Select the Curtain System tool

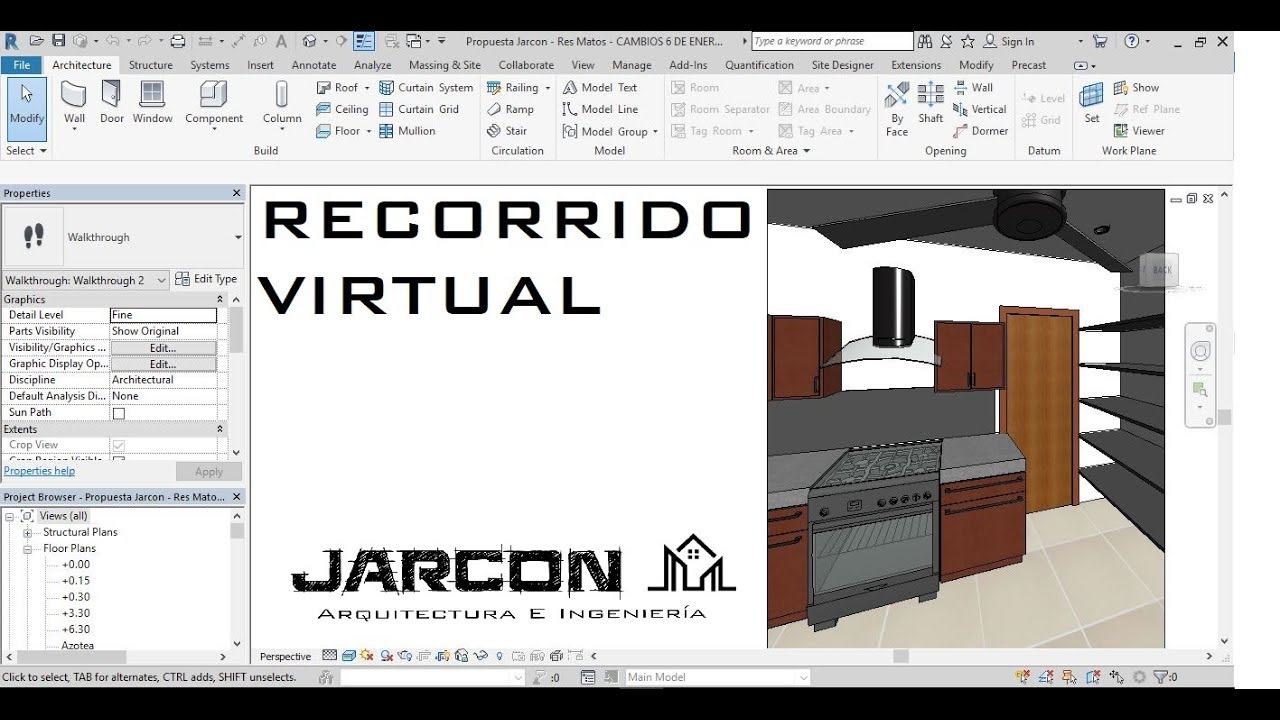426,87
